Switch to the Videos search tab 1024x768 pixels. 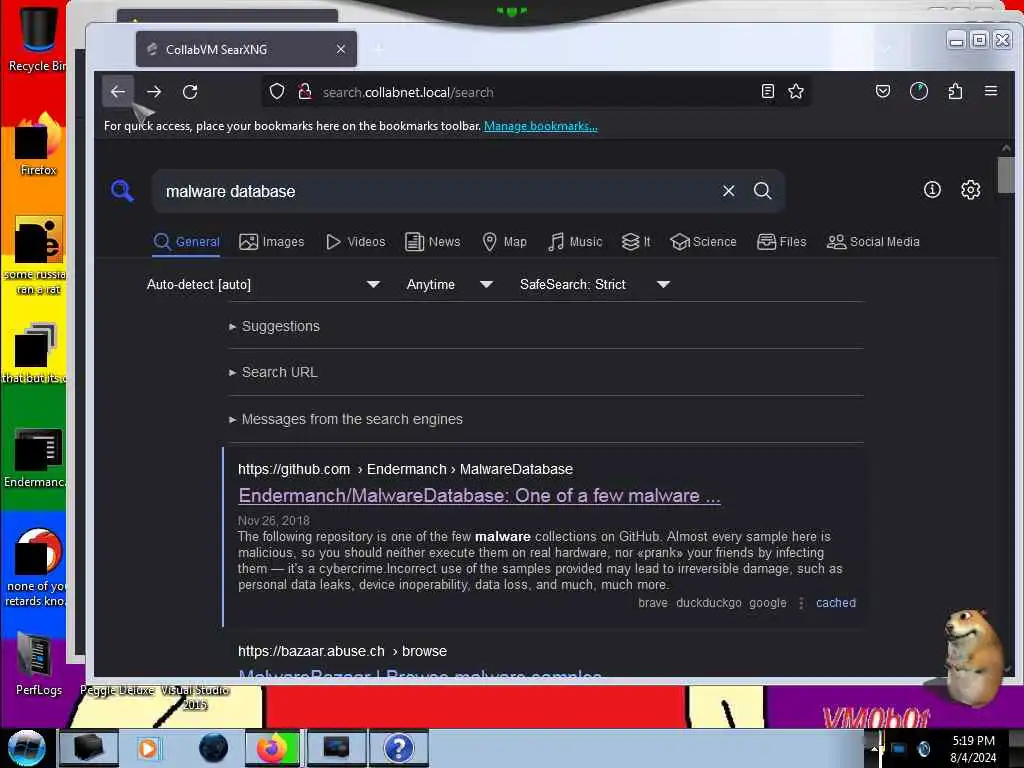point(355,242)
